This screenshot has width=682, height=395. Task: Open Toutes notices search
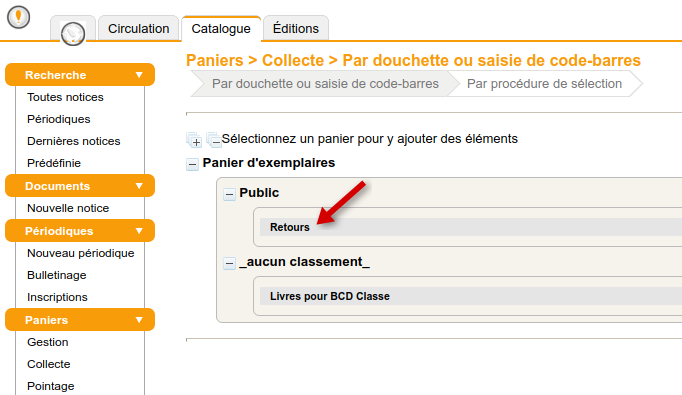65,97
